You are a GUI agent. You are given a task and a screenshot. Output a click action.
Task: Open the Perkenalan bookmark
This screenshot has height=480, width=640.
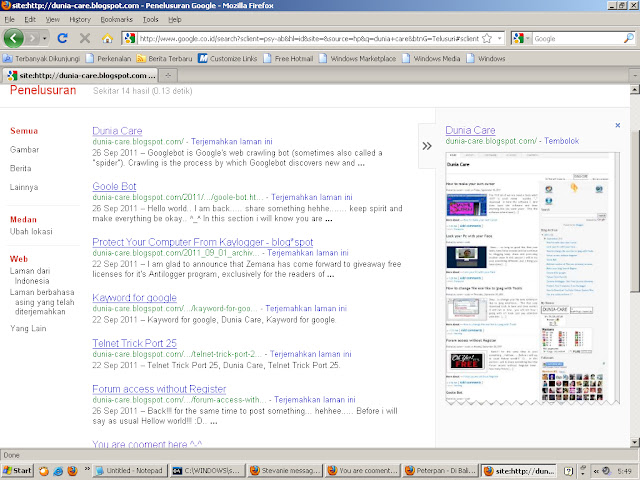tap(109, 58)
